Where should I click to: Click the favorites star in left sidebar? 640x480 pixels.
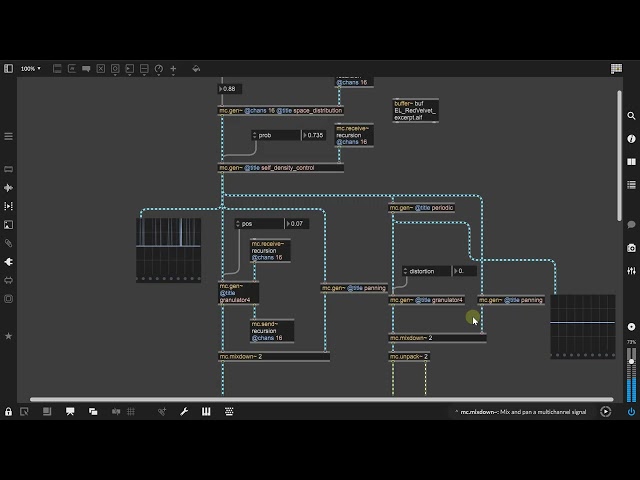(x=8, y=336)
